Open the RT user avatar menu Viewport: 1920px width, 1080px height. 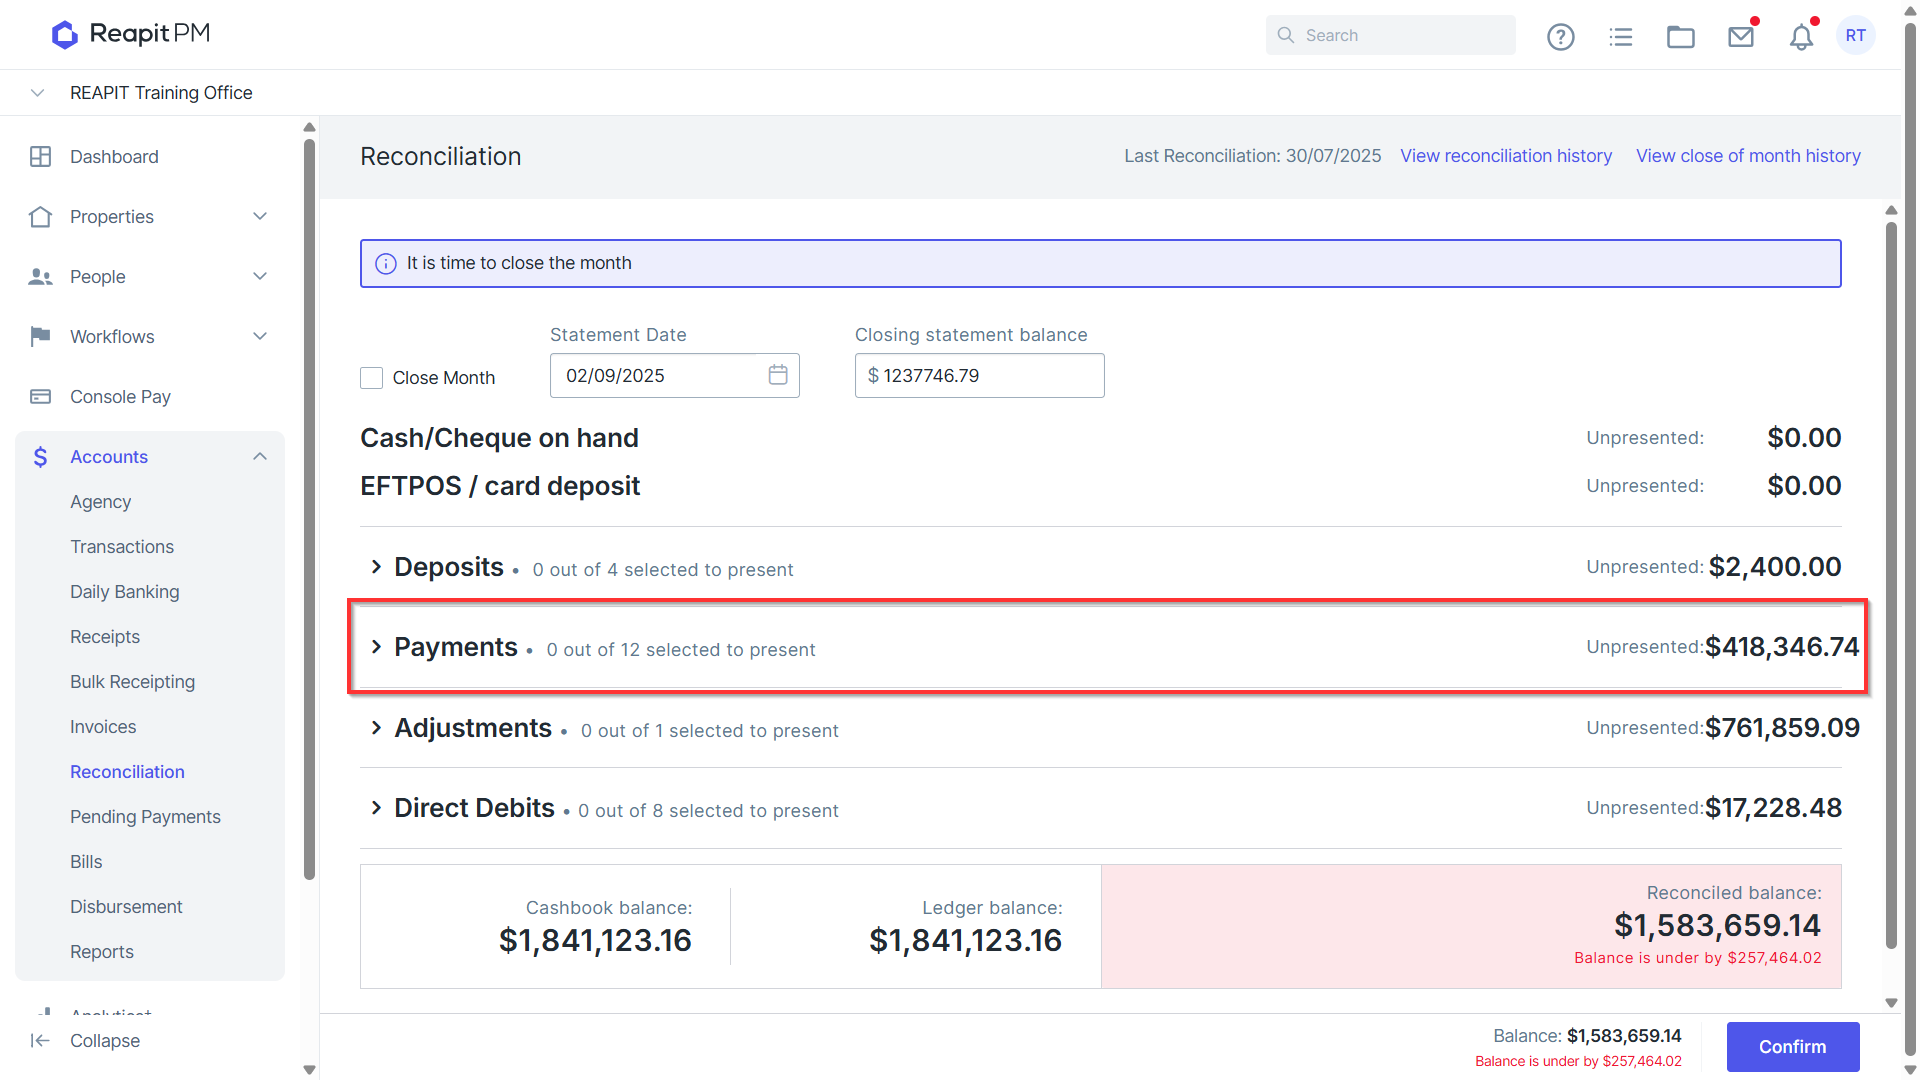pyautogui.click(x=1856, y=35)
